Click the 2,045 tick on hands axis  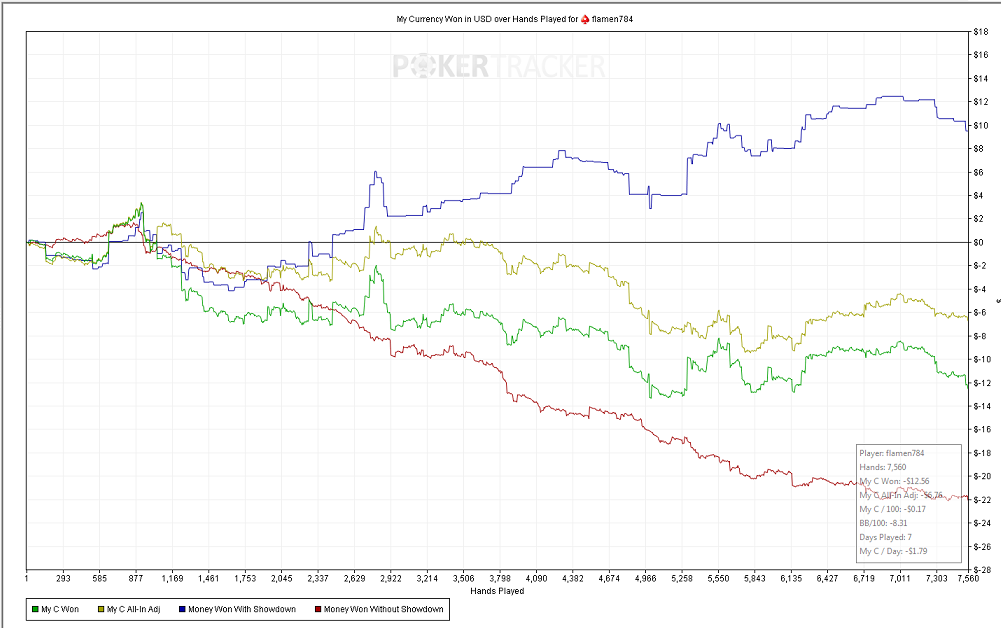pos(282,579)
